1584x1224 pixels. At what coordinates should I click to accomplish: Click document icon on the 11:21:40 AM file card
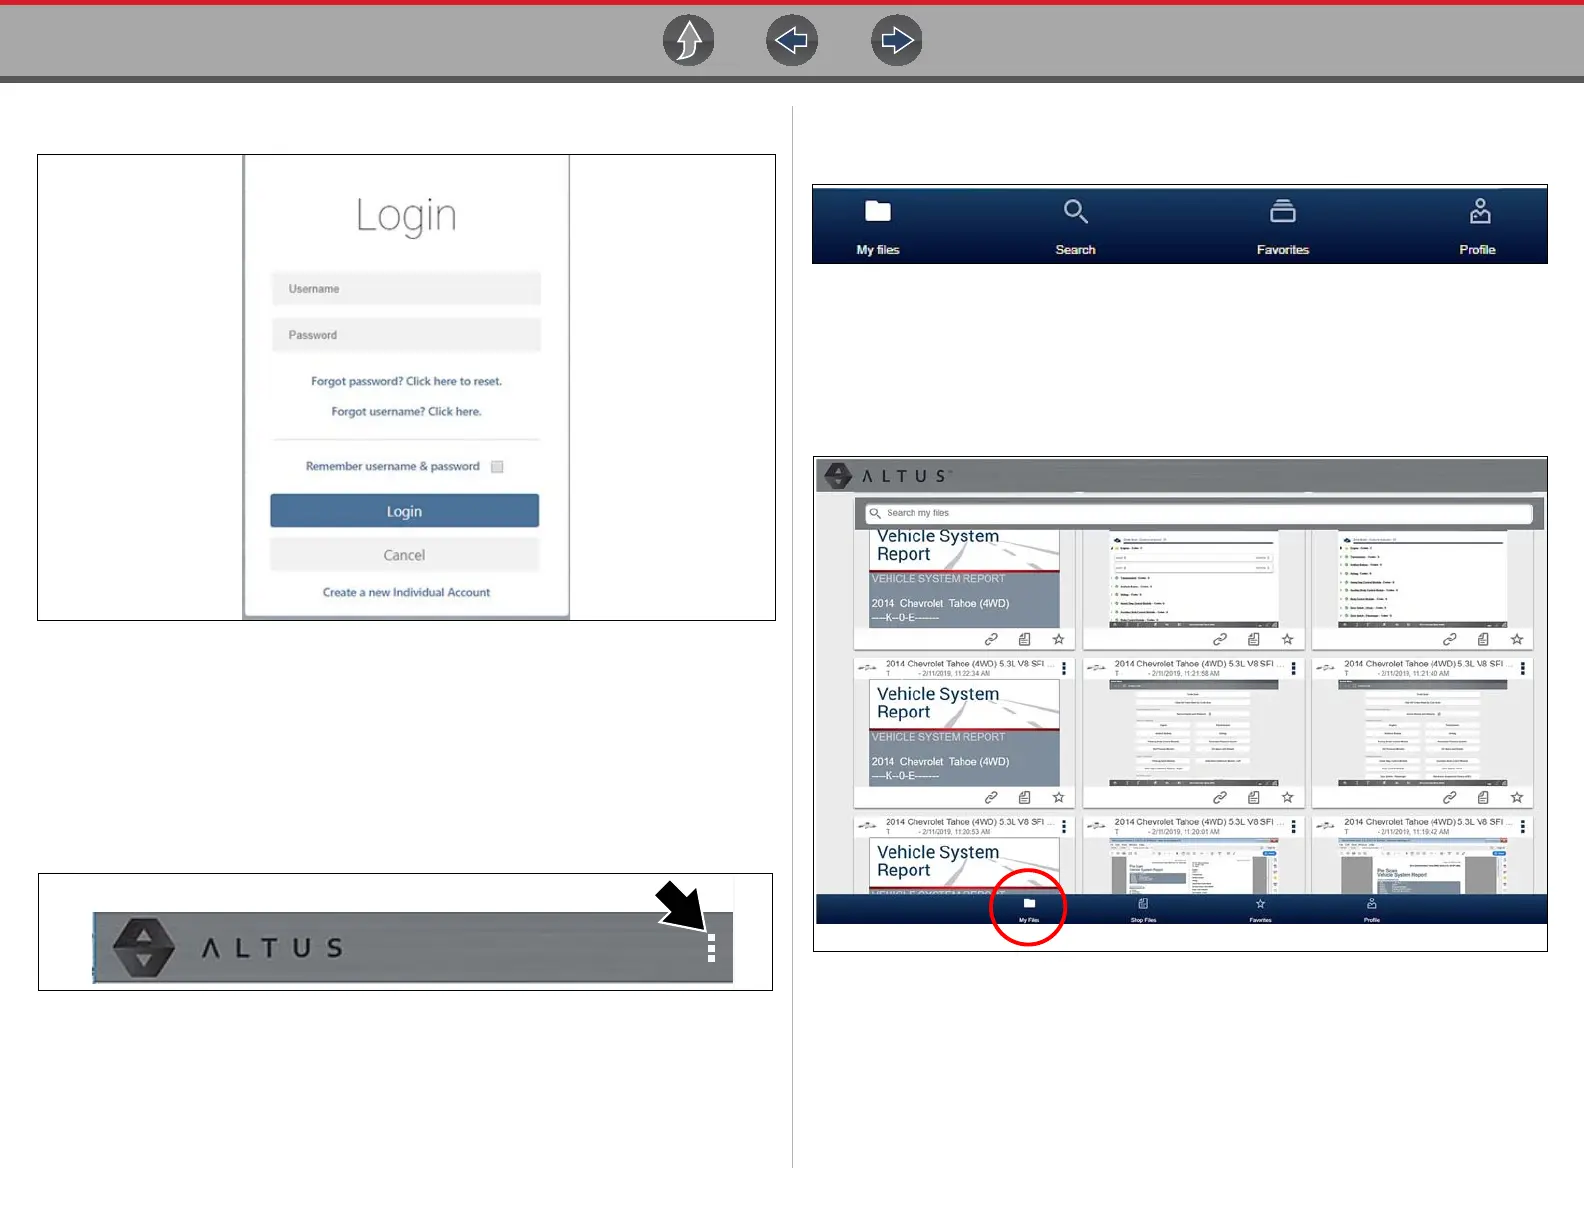1482,797
